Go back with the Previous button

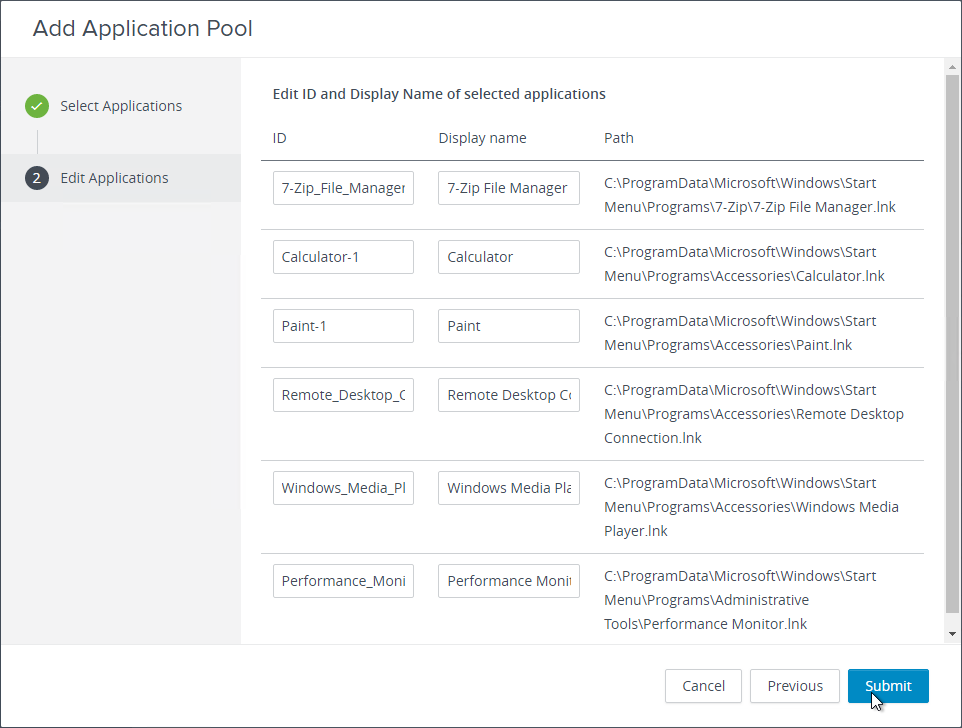point(795,686)
